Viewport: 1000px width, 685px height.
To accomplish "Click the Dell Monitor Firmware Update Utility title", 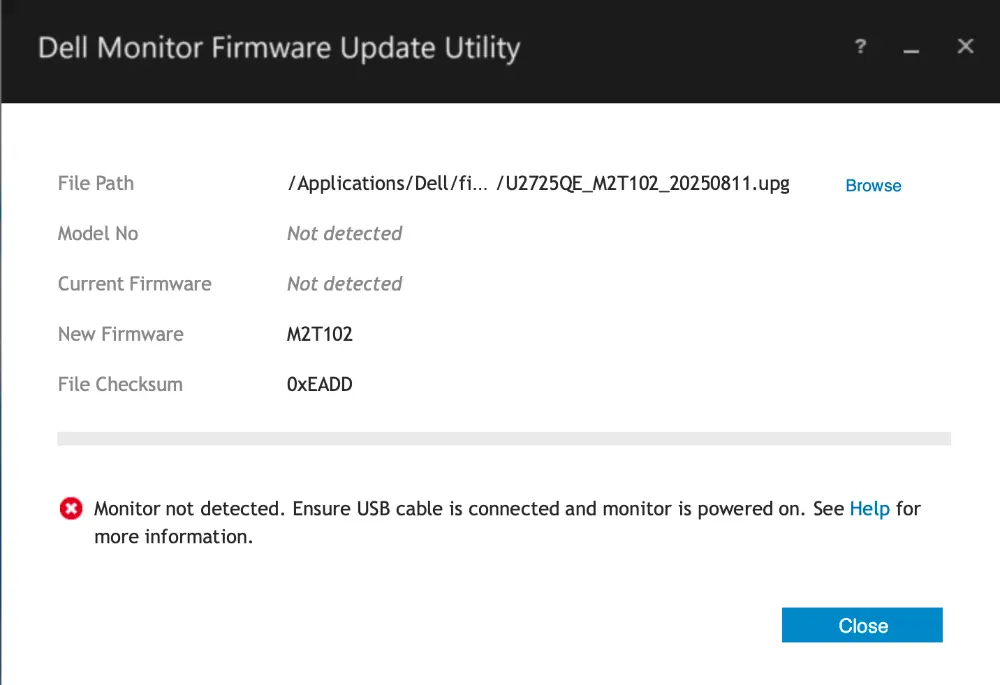I will click(279, 48).
